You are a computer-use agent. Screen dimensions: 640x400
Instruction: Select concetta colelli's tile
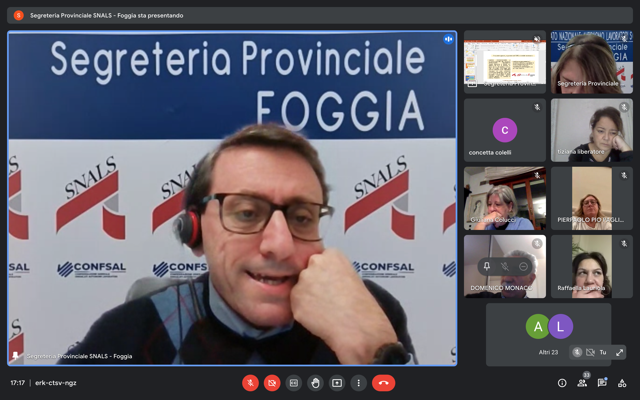(x=505, y=130)
